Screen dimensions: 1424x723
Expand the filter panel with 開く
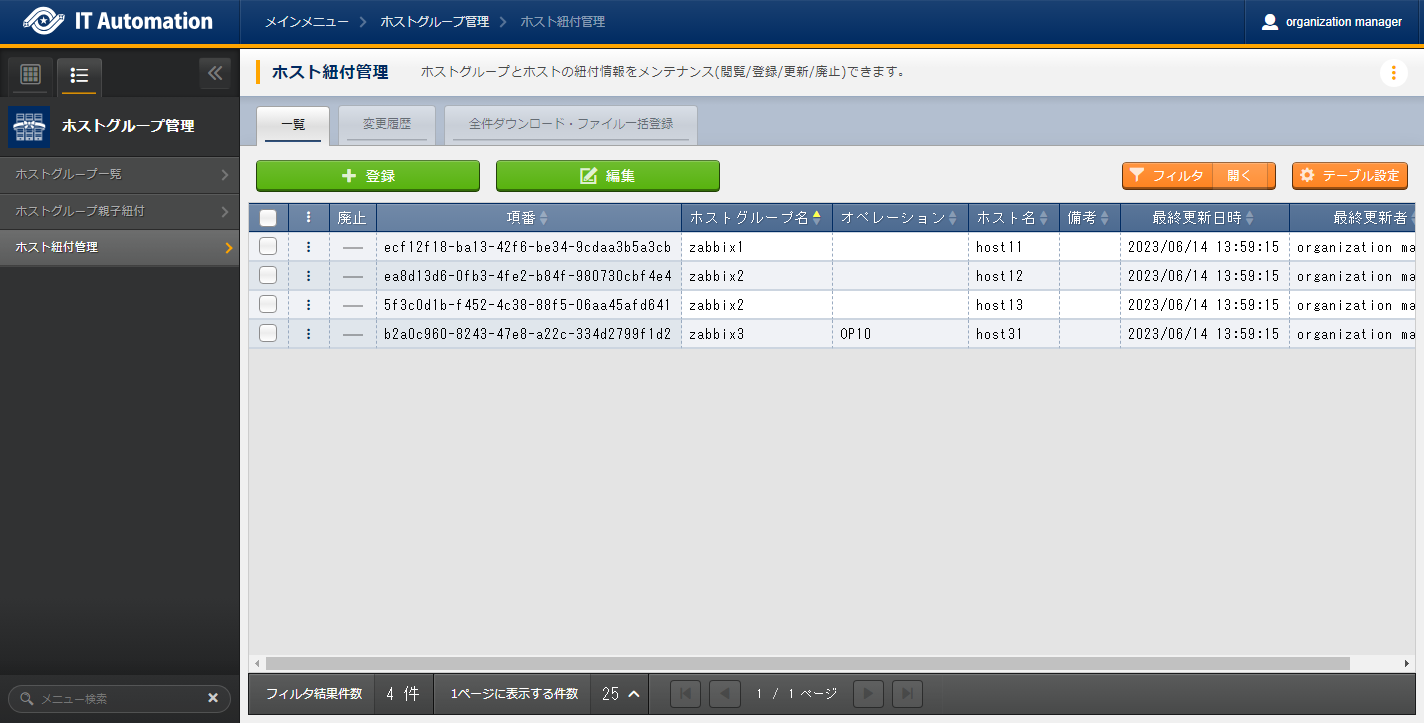point(1239,176)
